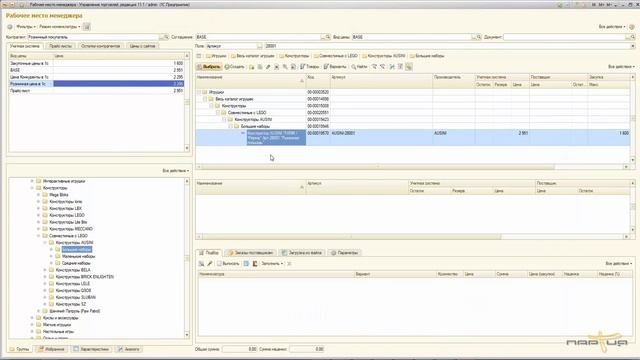The image size is (640, 360).
Task: Select the Маленькие наборы folder in tree
Action: [78, 256]
